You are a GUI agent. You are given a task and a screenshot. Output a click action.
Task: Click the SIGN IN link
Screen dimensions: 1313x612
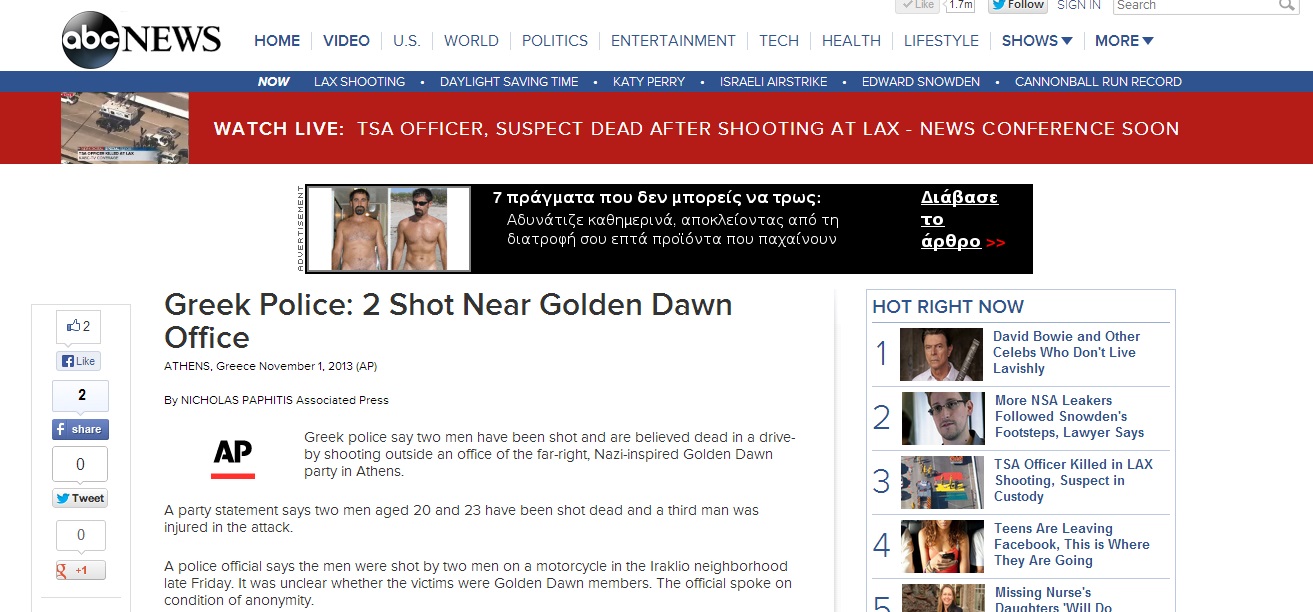(x=1079, y=5)
